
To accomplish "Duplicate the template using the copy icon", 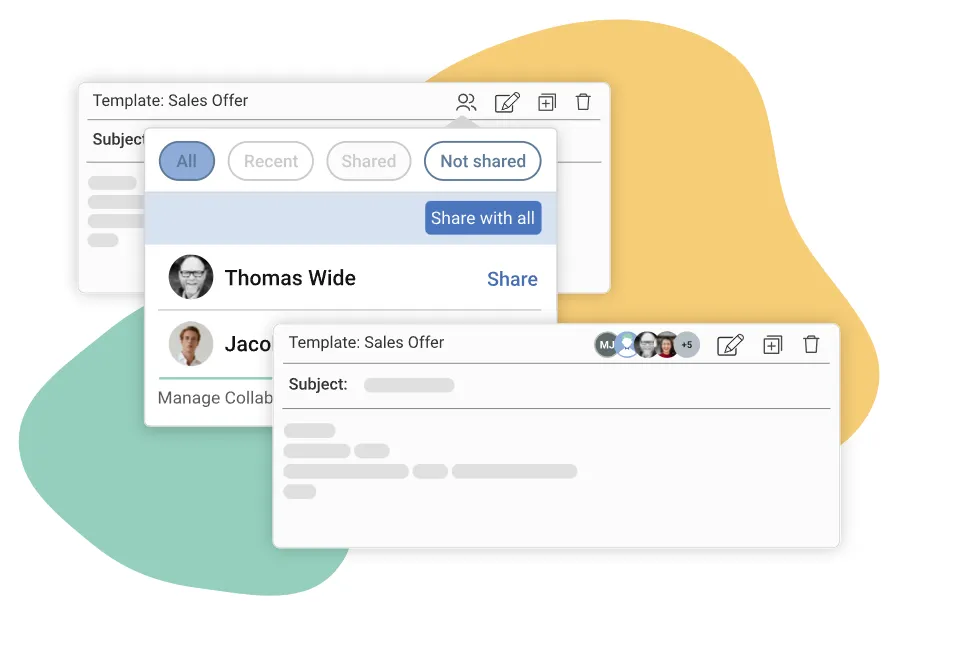I will pos(546,101).
